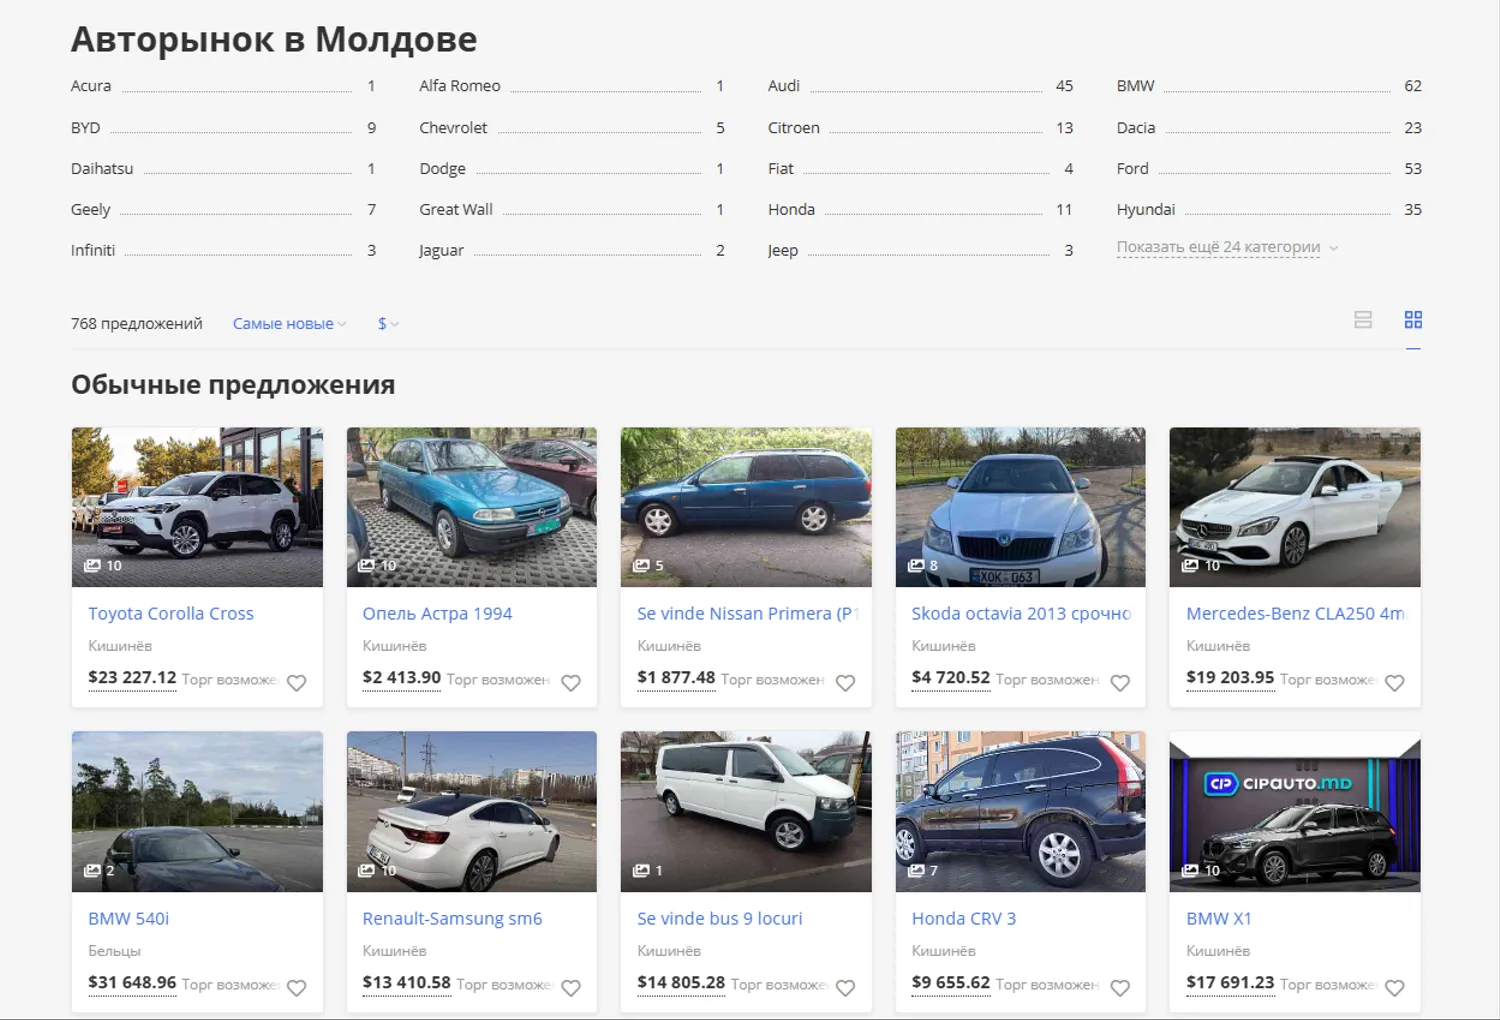Favorite the Nissan Primera listing
Screen dimensions: 1500x1020
click(x=845, y=683)
